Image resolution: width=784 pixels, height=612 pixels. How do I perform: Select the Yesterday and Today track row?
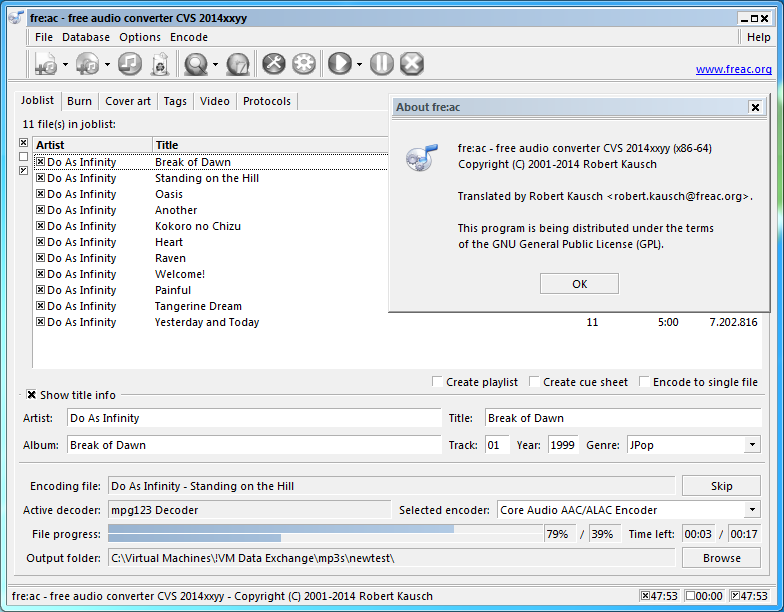[398, 322]
